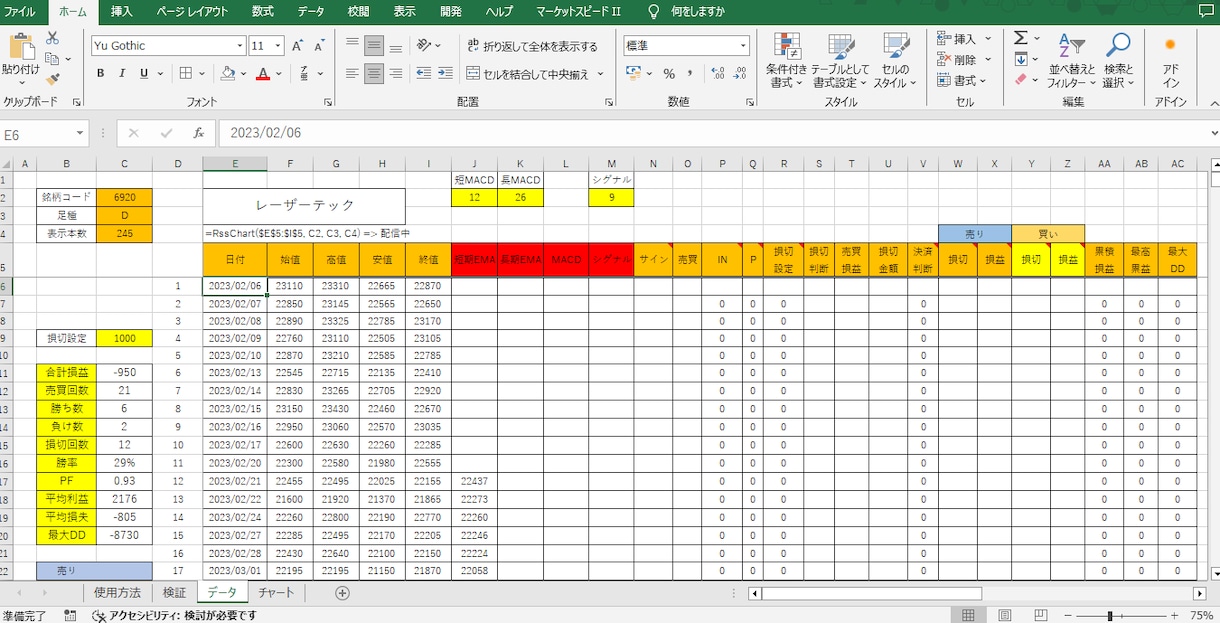
Task: Open the ファイル tab
Action: coord(20,12)
